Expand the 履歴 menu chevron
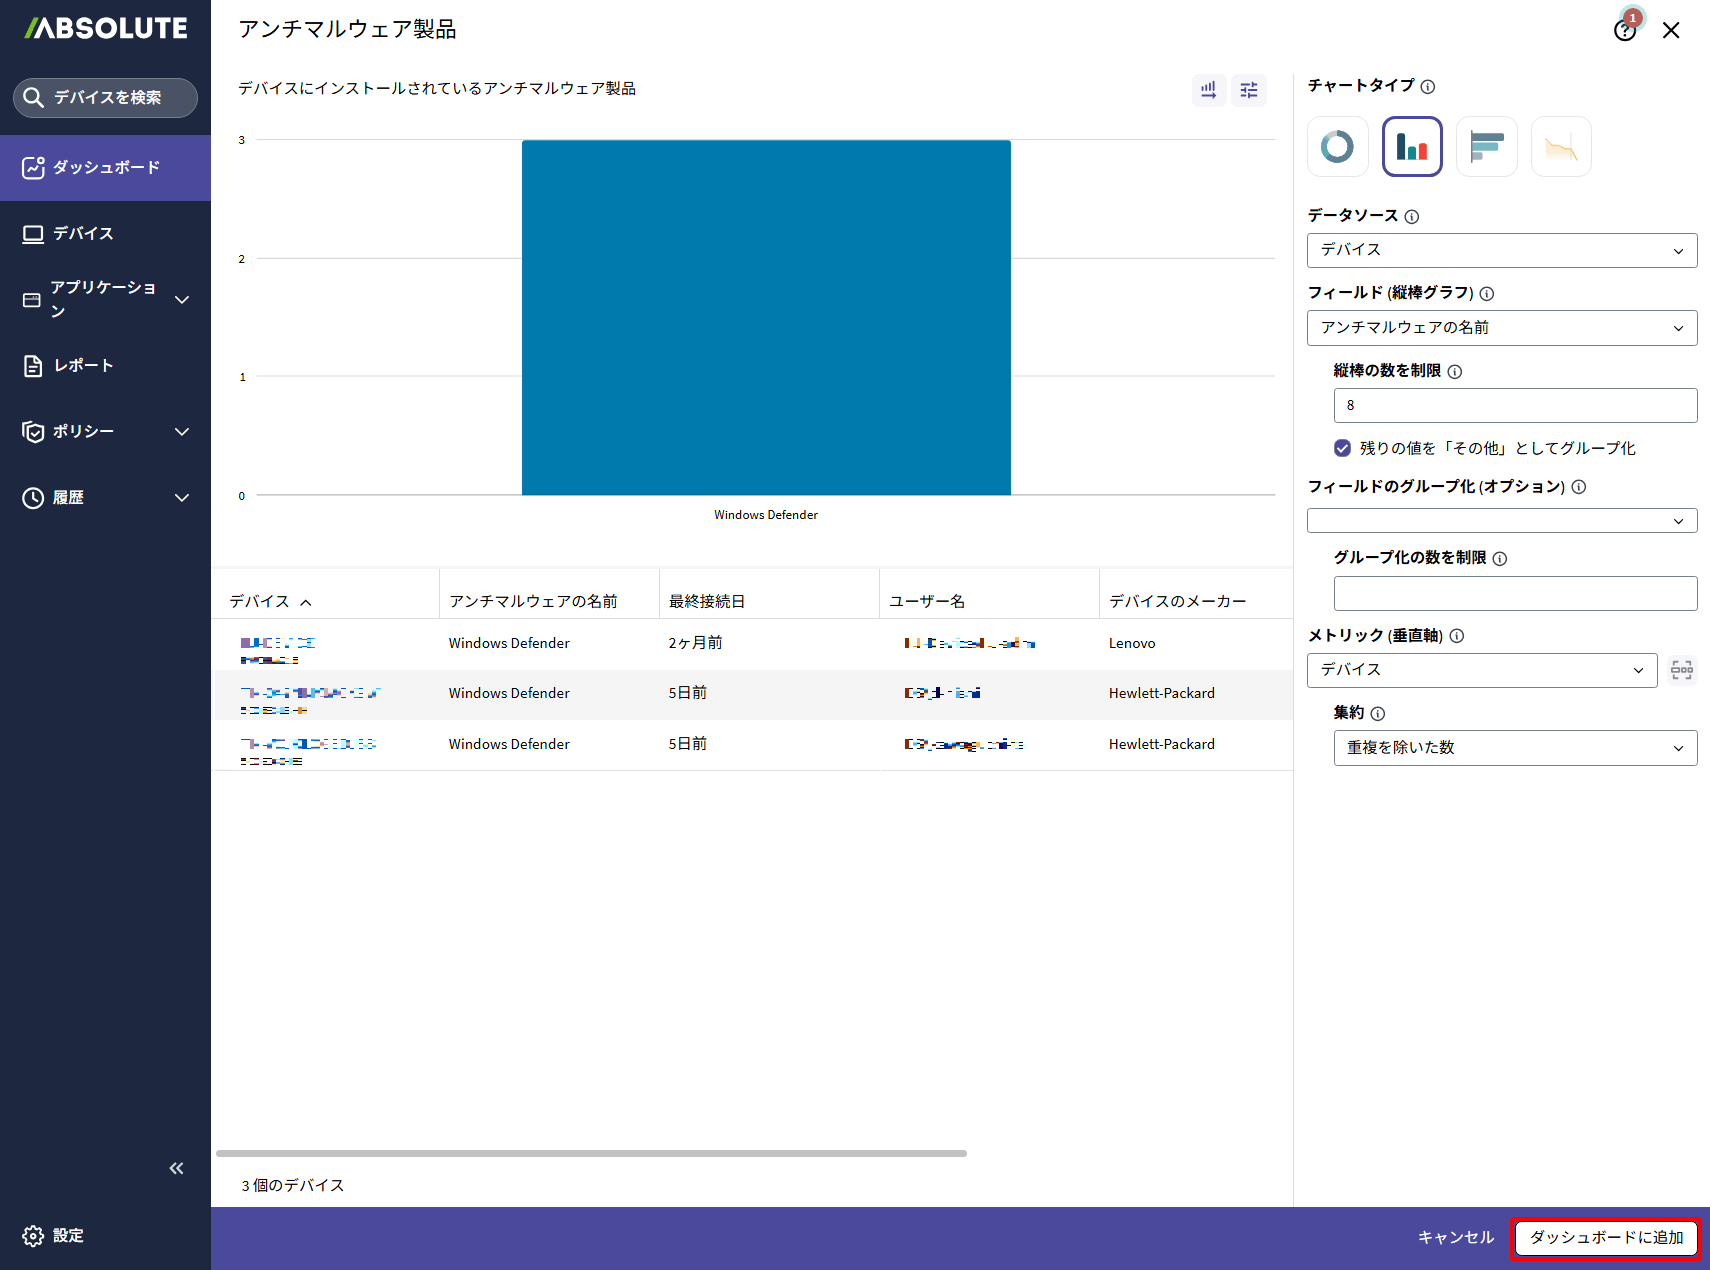Viewport: 1710px width, 1270px height. click(x=182, y=498)
